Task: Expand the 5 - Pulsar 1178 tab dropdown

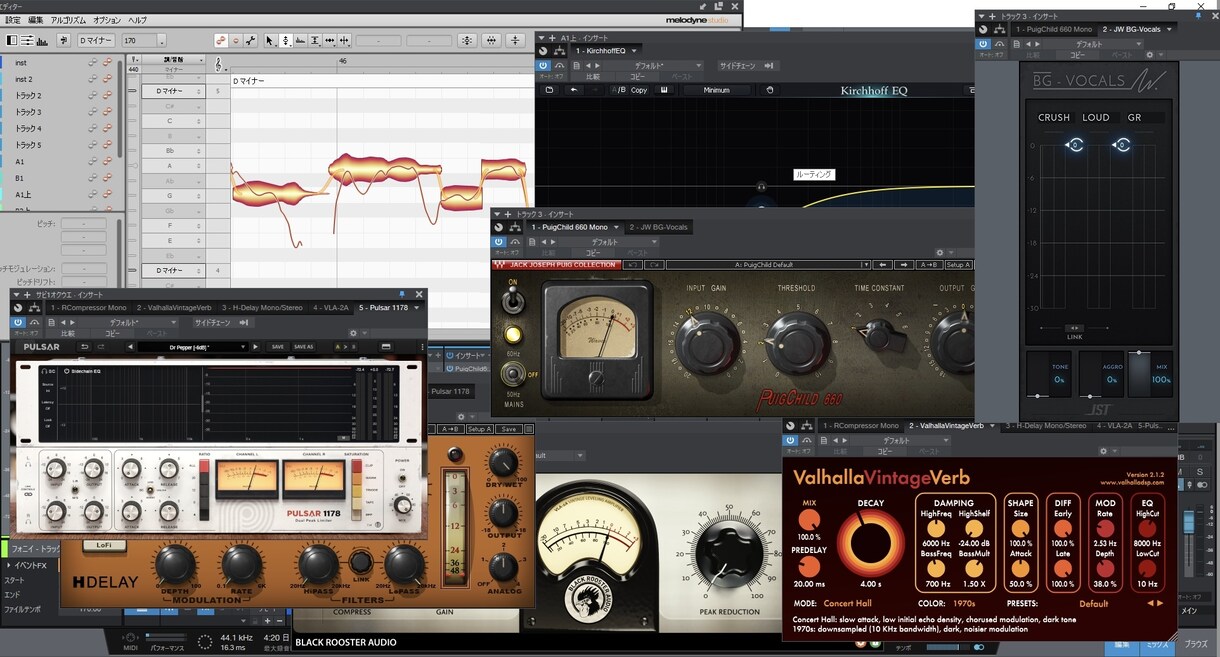Action: point(416,308)
